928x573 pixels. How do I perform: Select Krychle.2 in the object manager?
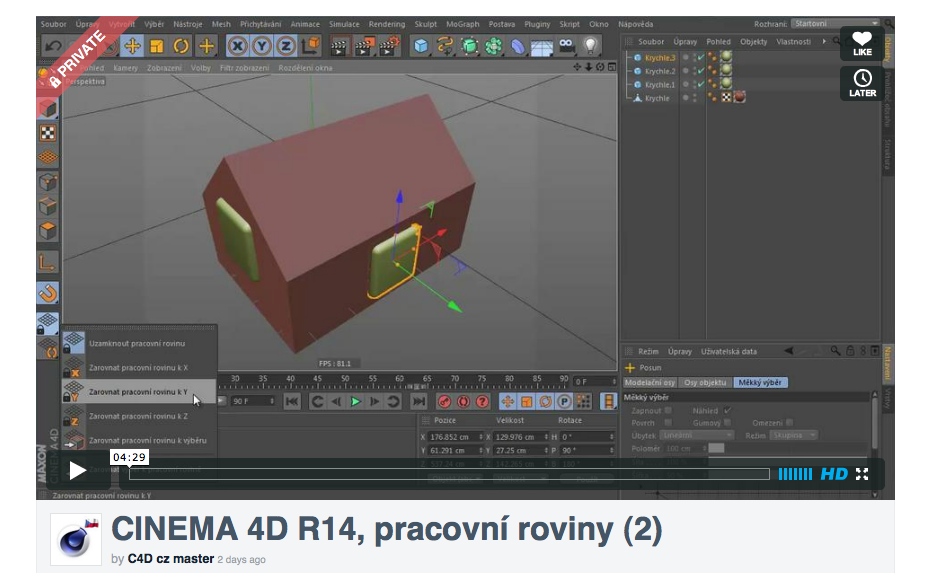[x=660, y=71]
